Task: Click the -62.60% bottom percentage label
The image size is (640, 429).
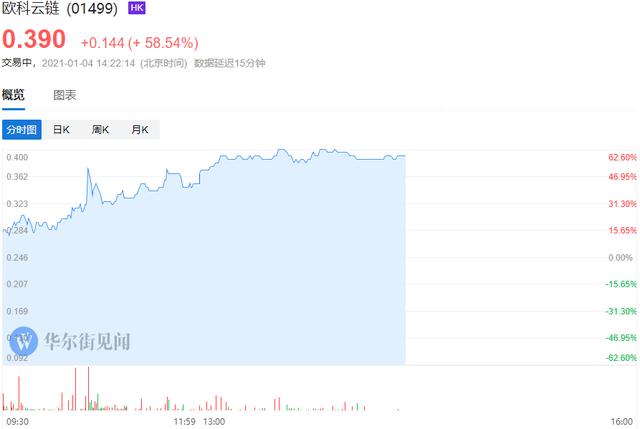Action: pyautogui.click(x=621, y=358)
